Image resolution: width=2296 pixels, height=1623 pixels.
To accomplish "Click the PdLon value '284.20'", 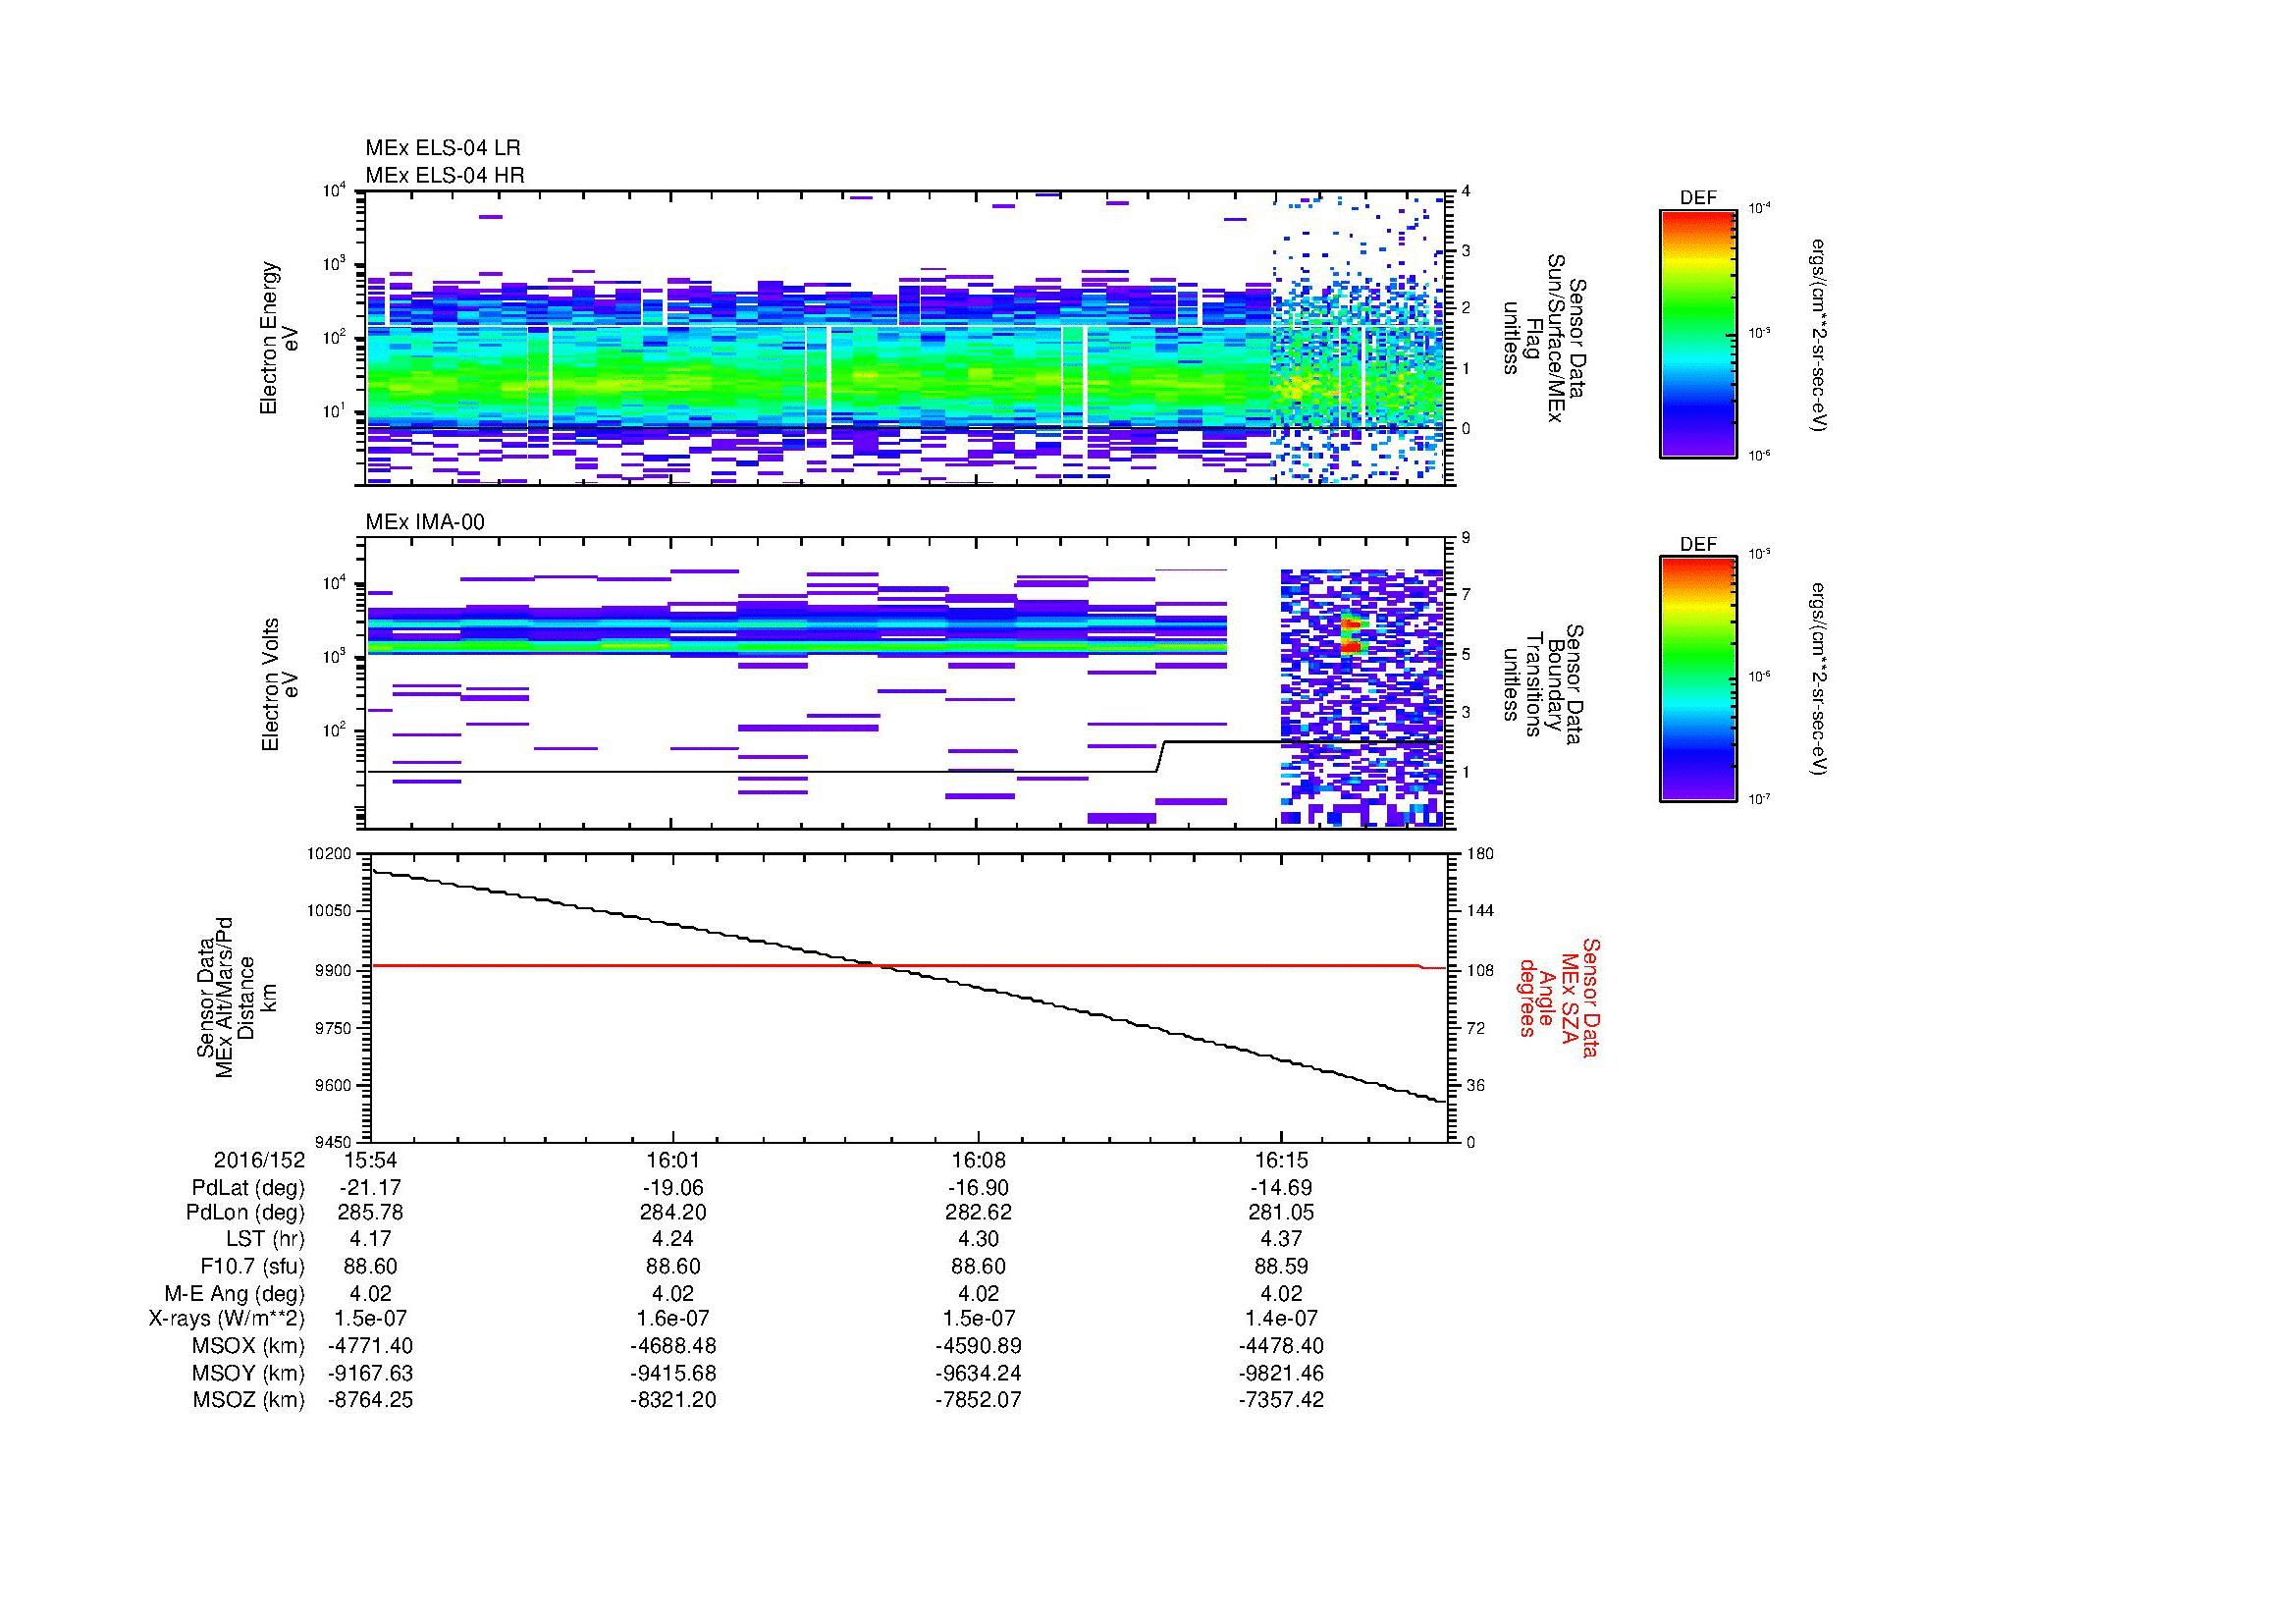I will pyautogui.click(x=673, y=1213).
